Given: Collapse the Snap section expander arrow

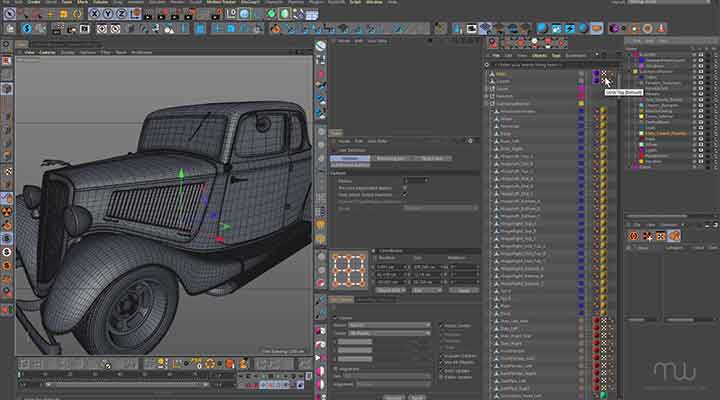Looking at the screenshot, I should pyautogui.click(x=335, y=318).
